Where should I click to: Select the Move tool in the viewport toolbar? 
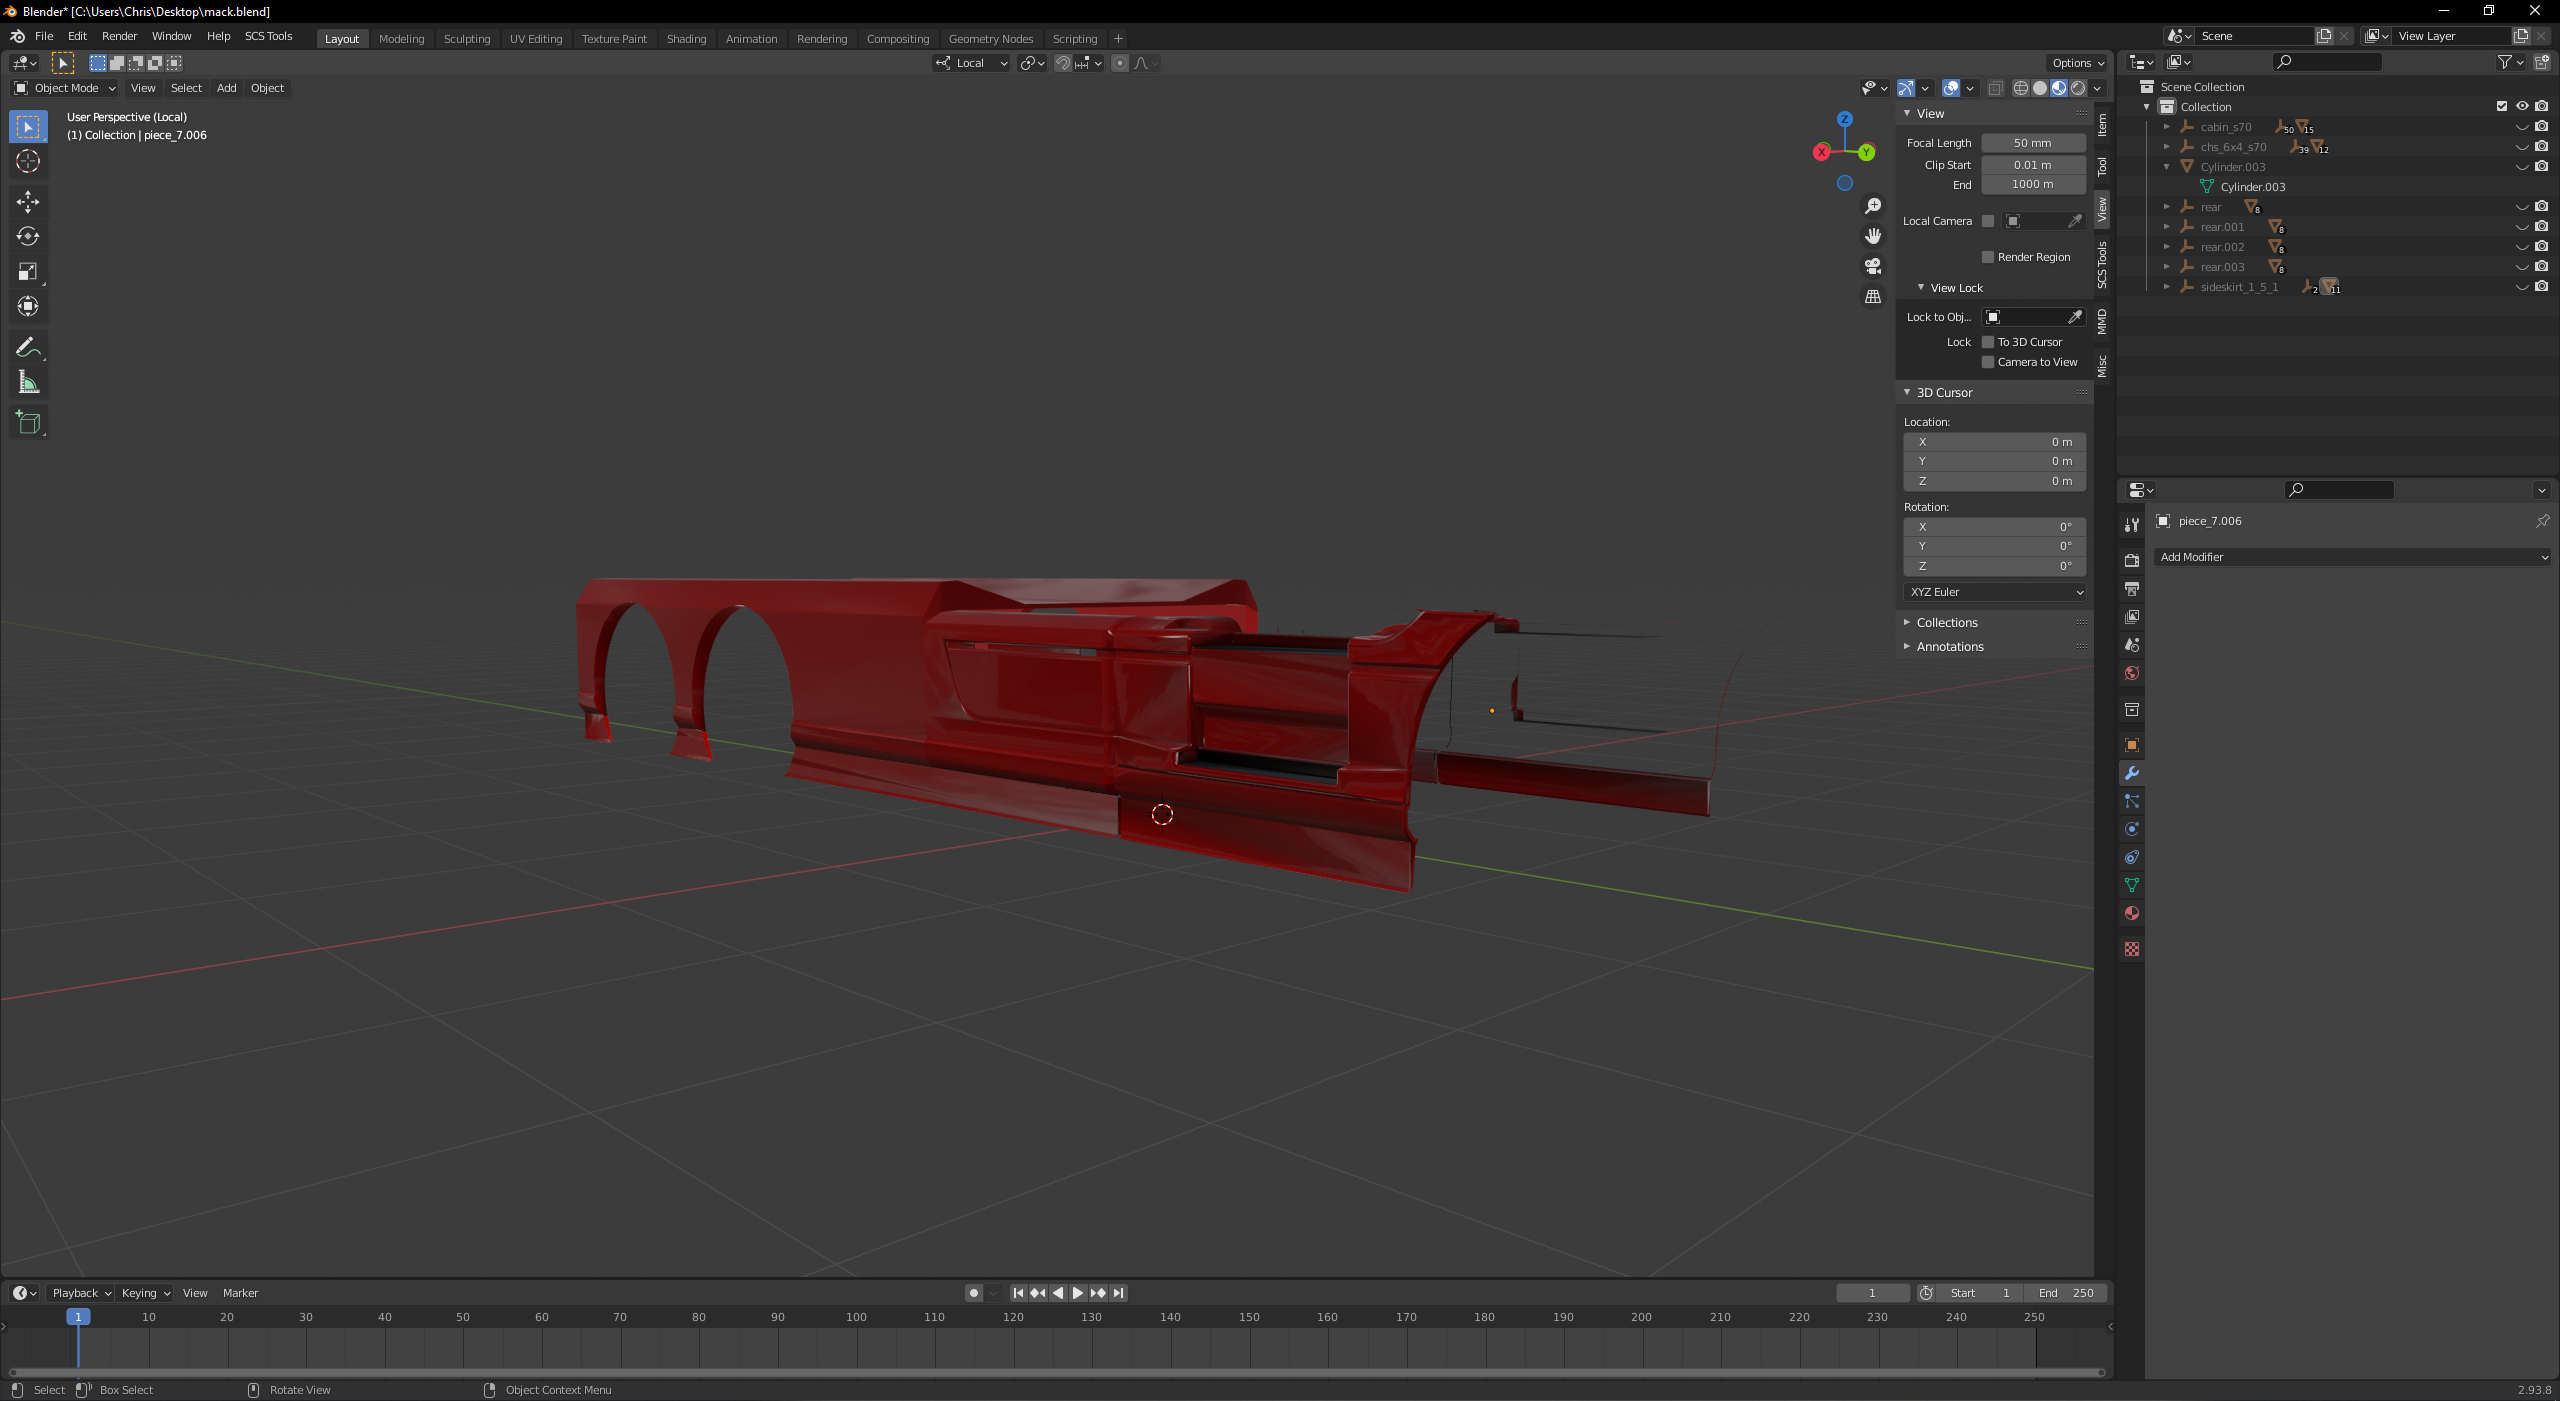click(x=28, y=202)
